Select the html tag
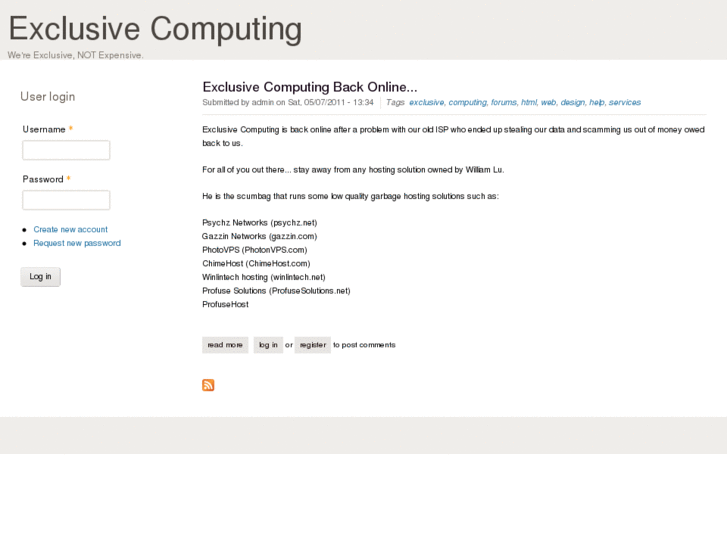 point(529,102)
